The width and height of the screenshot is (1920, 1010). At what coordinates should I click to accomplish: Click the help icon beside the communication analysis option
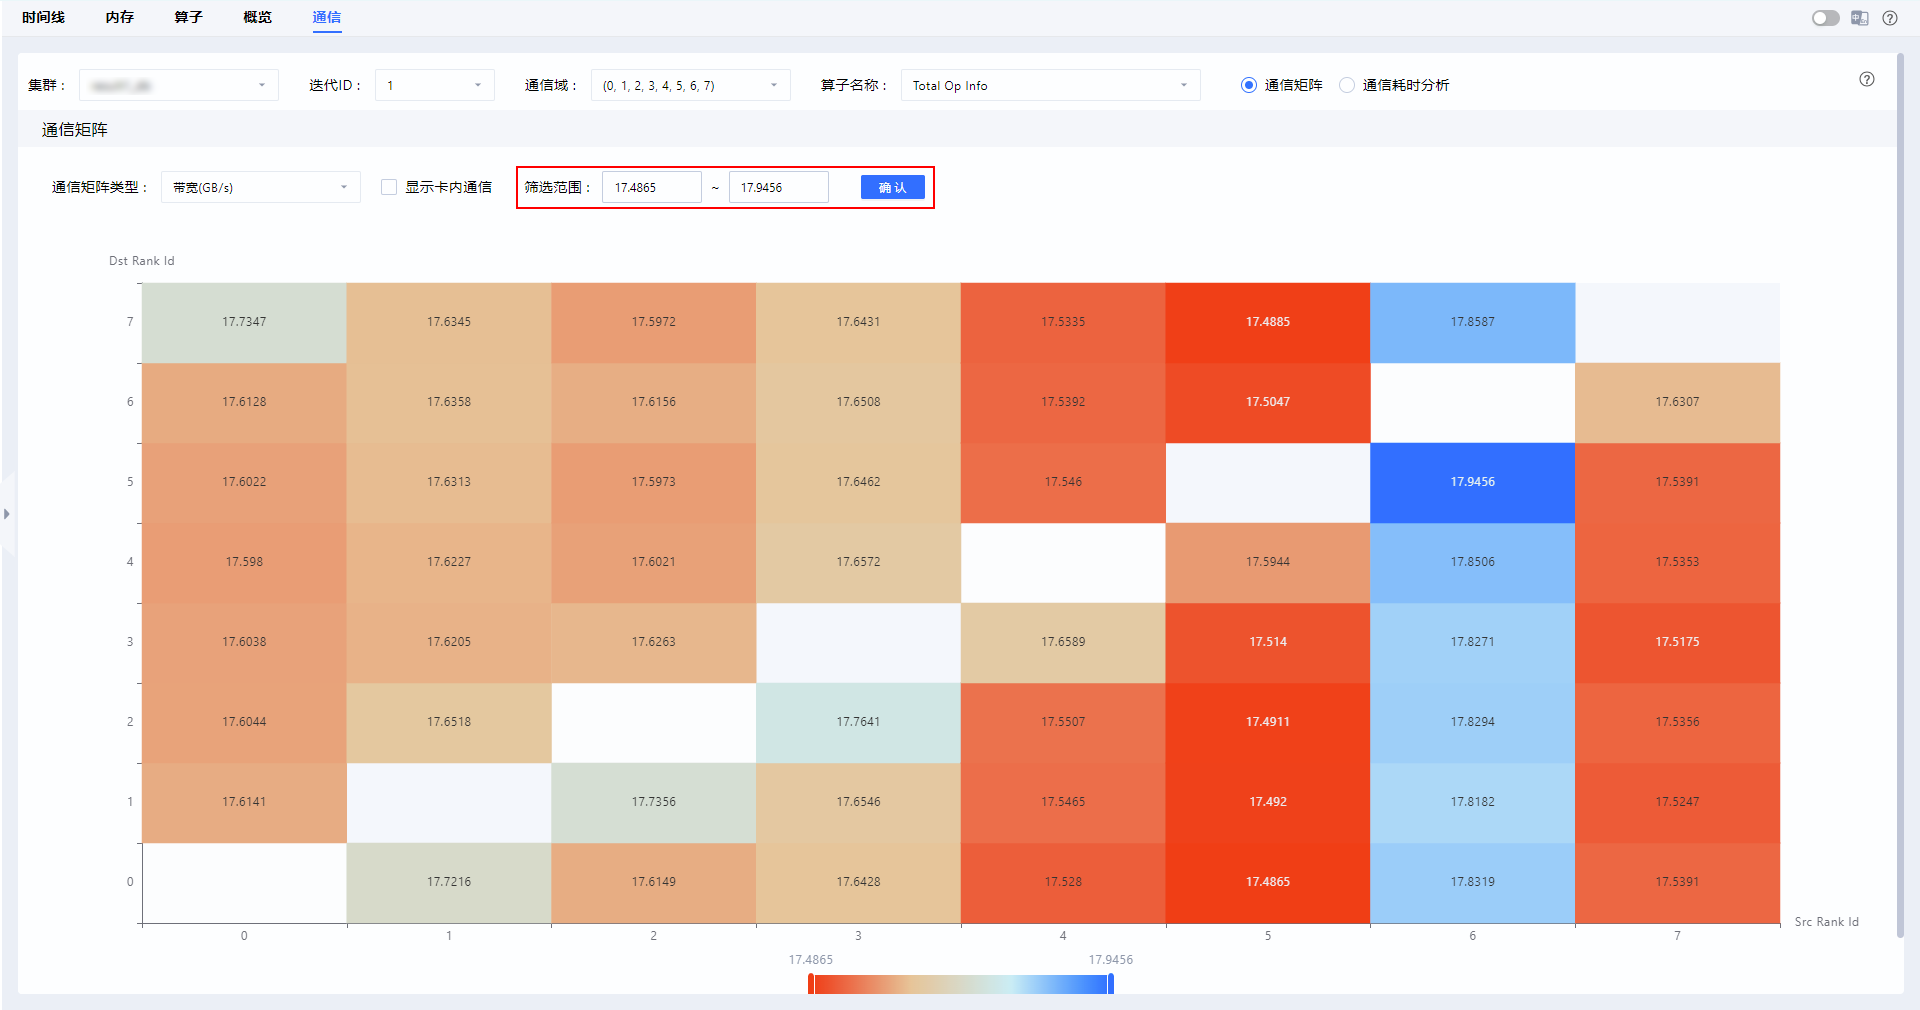[1866, 79]
